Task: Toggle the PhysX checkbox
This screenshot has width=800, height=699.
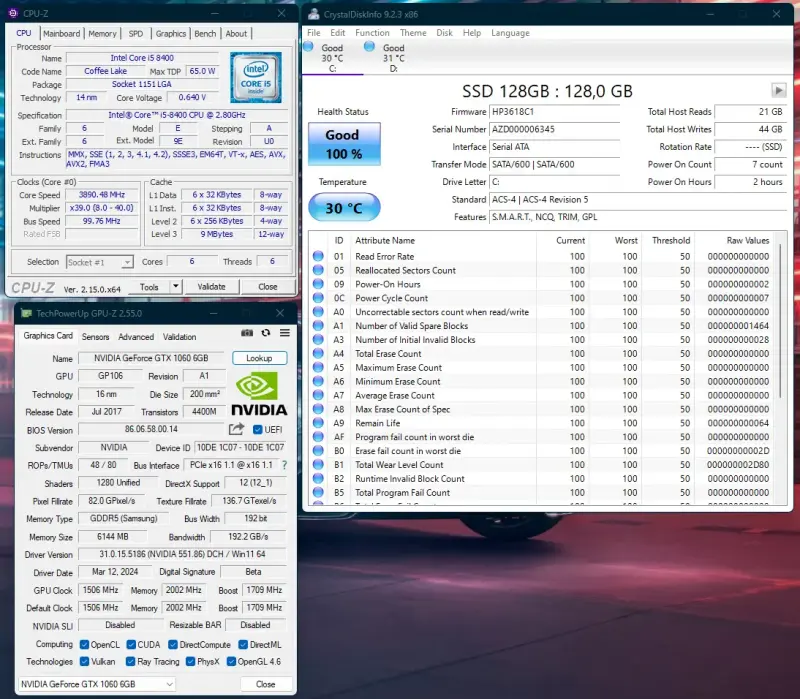Action: pyautogui.click(x=190, y=661)
